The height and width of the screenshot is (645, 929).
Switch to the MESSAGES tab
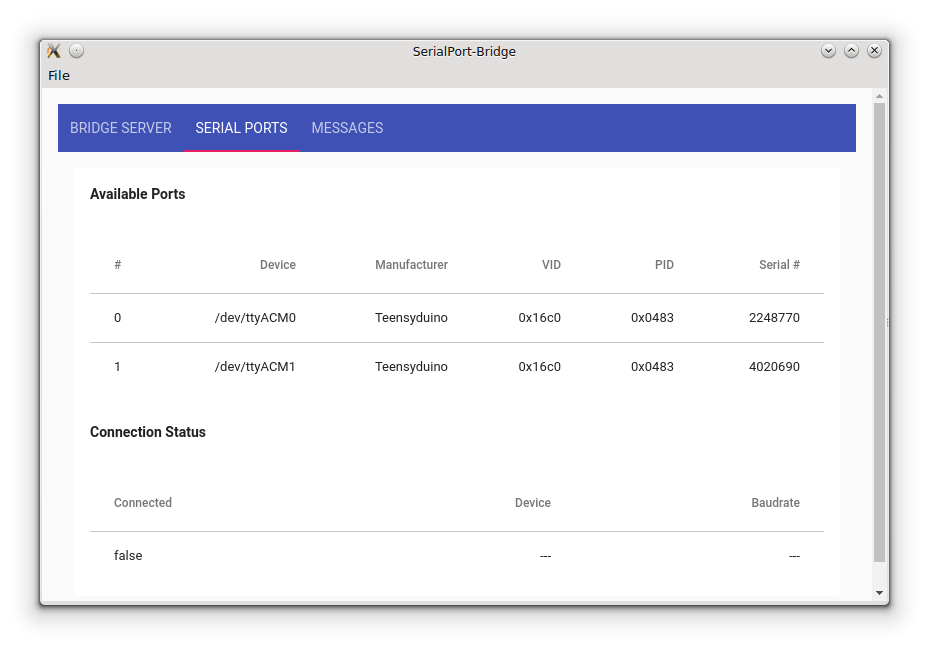tap(347, 128)
